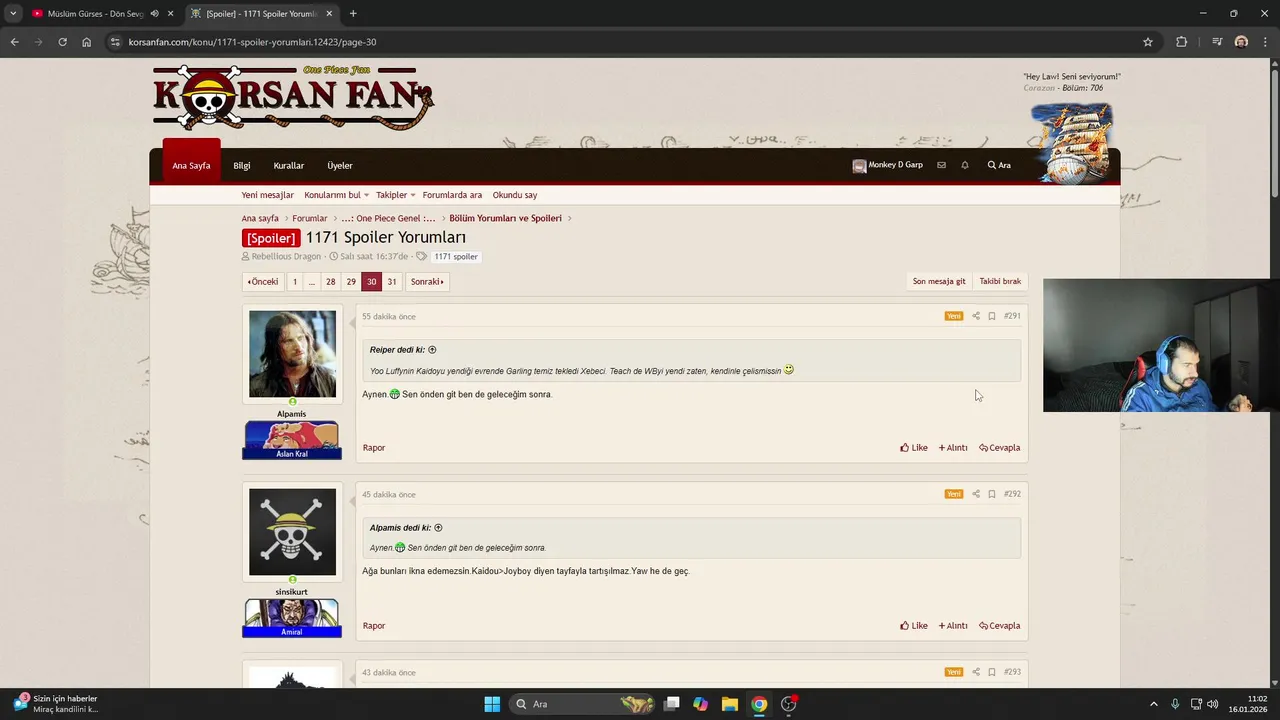The image size is (1280, 720).
Task: Go back with browser back arrow
Action: pyautogui.click(x=14, y=42)
